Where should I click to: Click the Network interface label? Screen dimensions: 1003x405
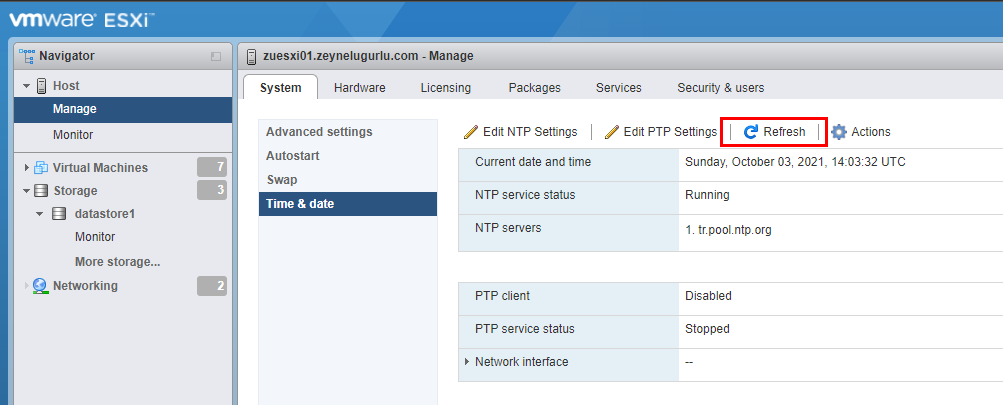tap(521, 361)
